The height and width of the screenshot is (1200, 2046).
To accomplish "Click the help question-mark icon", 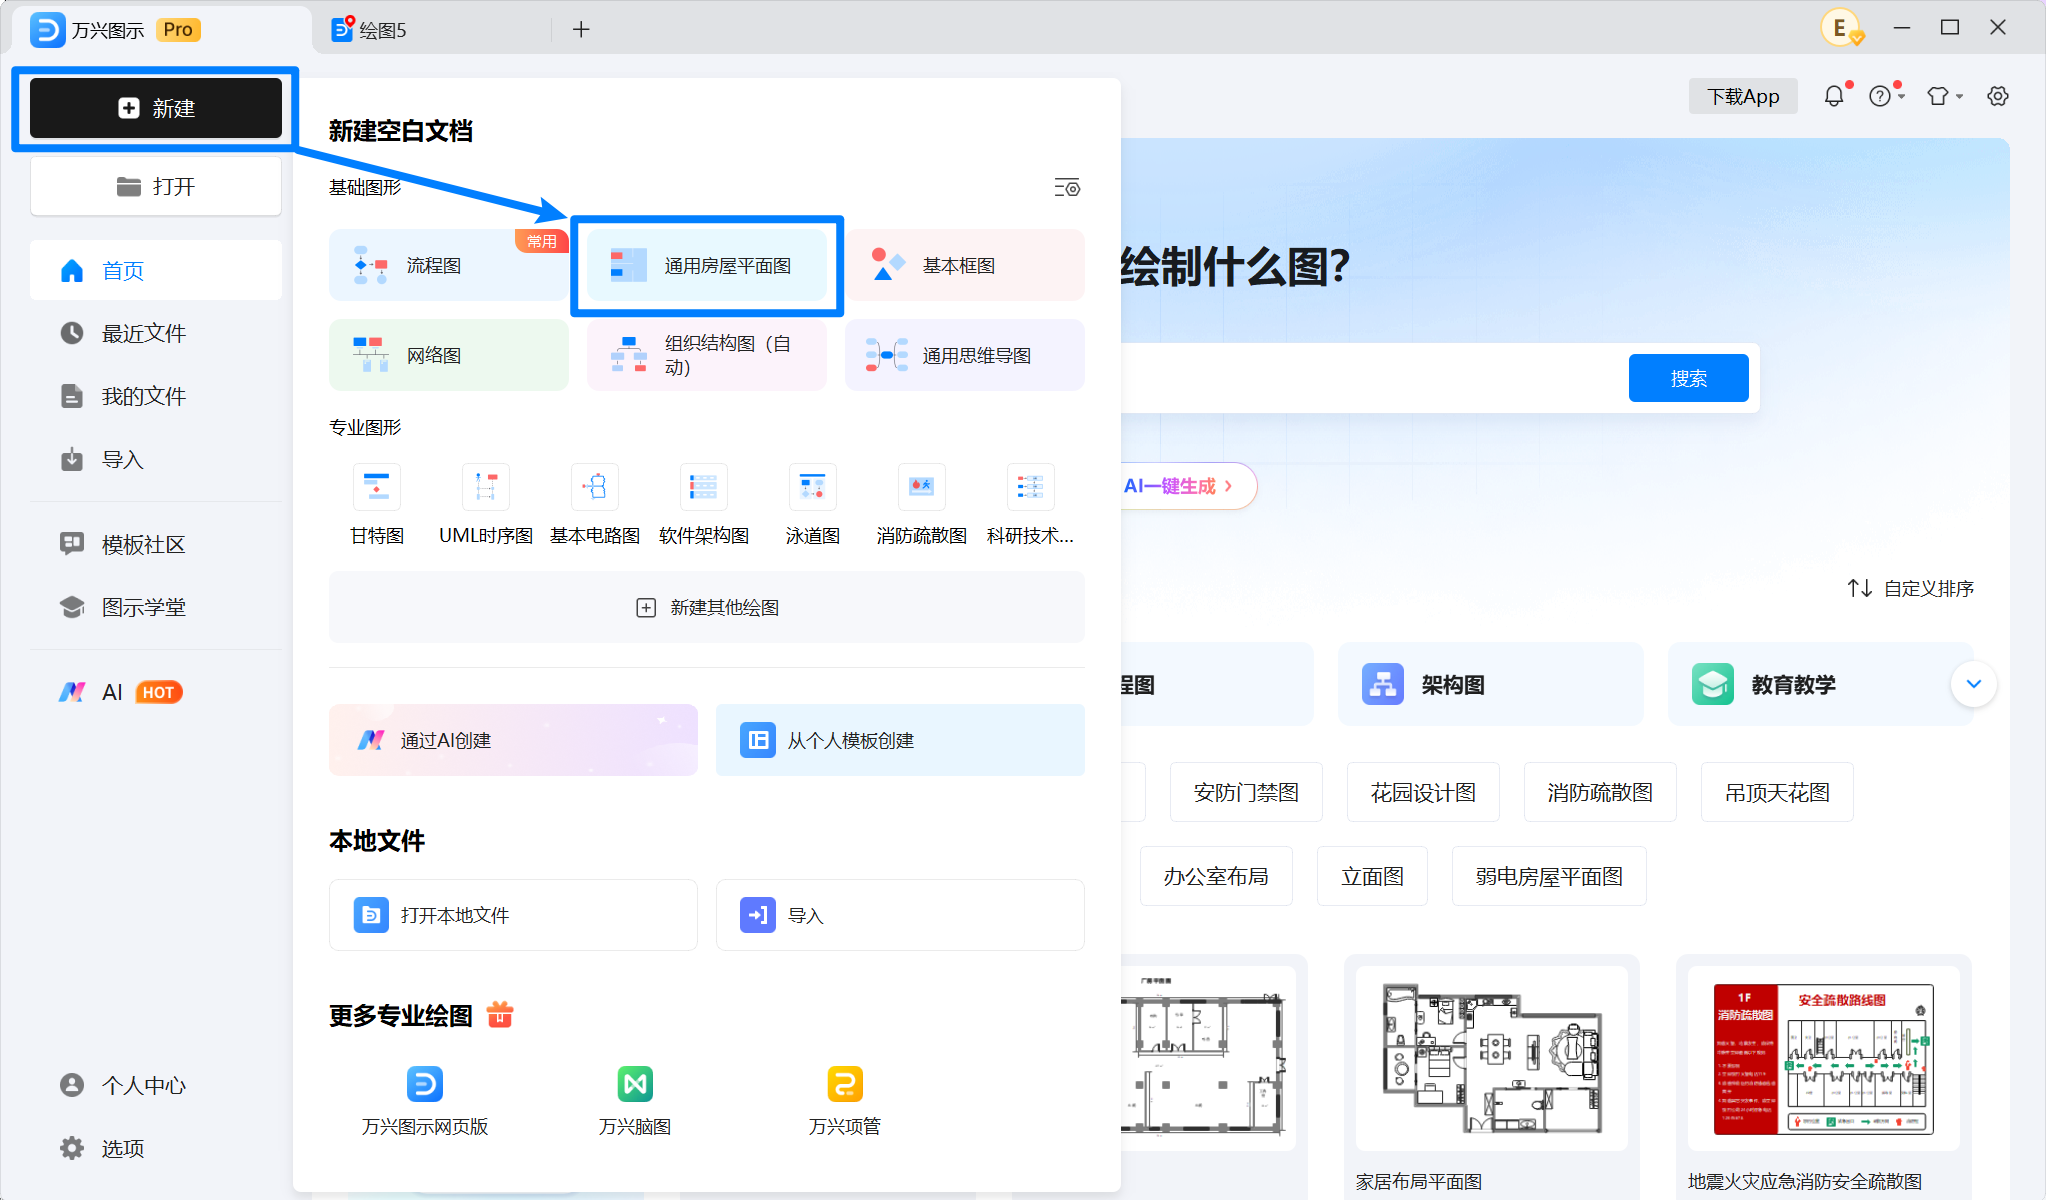I will [1880, 96].
